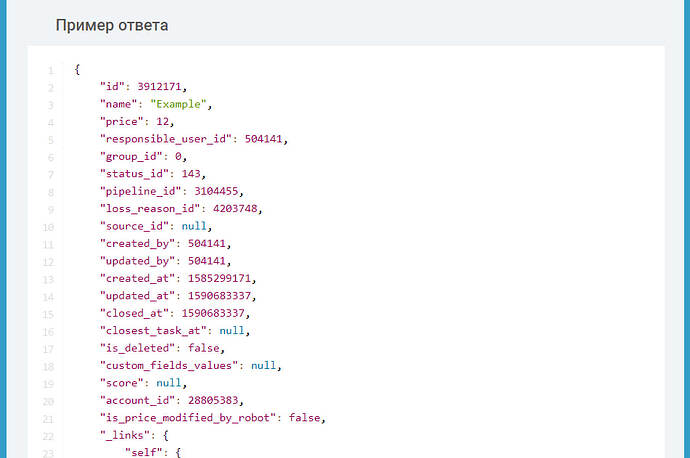Click the opening brace on line 1
Viewport: 690px width, 458px height.
(77, 70)
